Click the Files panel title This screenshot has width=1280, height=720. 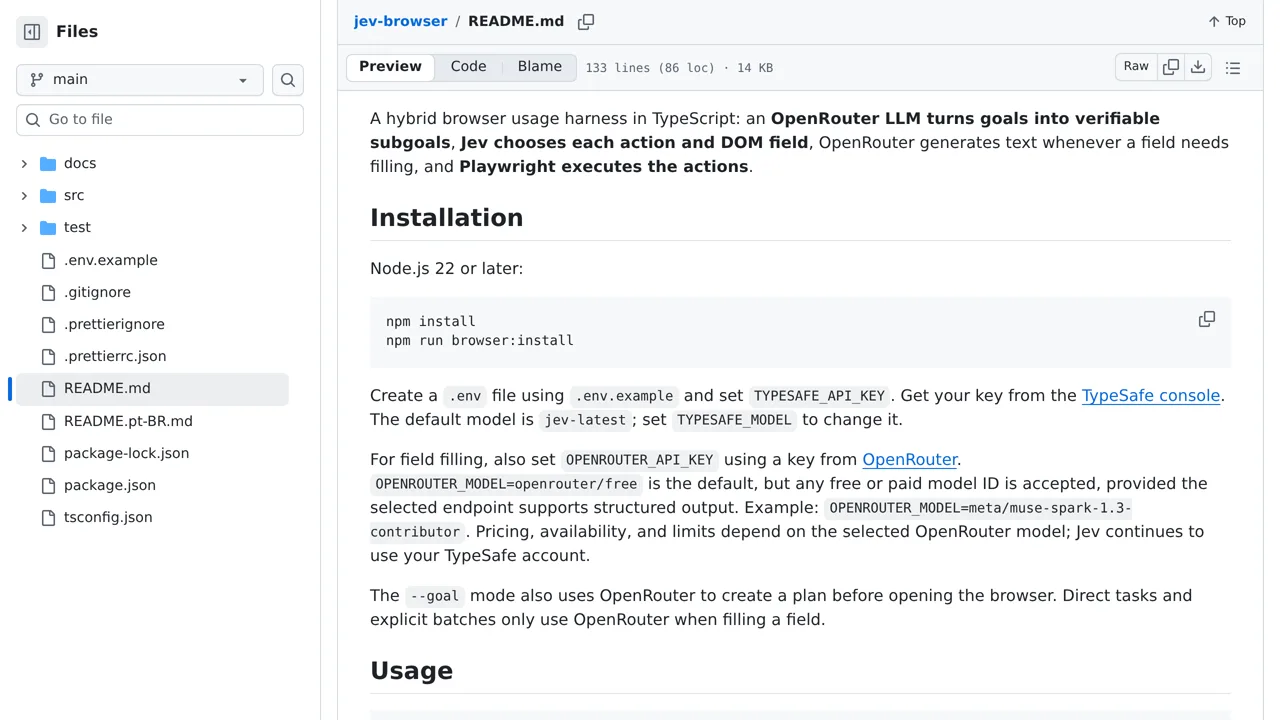click(77, 32)
